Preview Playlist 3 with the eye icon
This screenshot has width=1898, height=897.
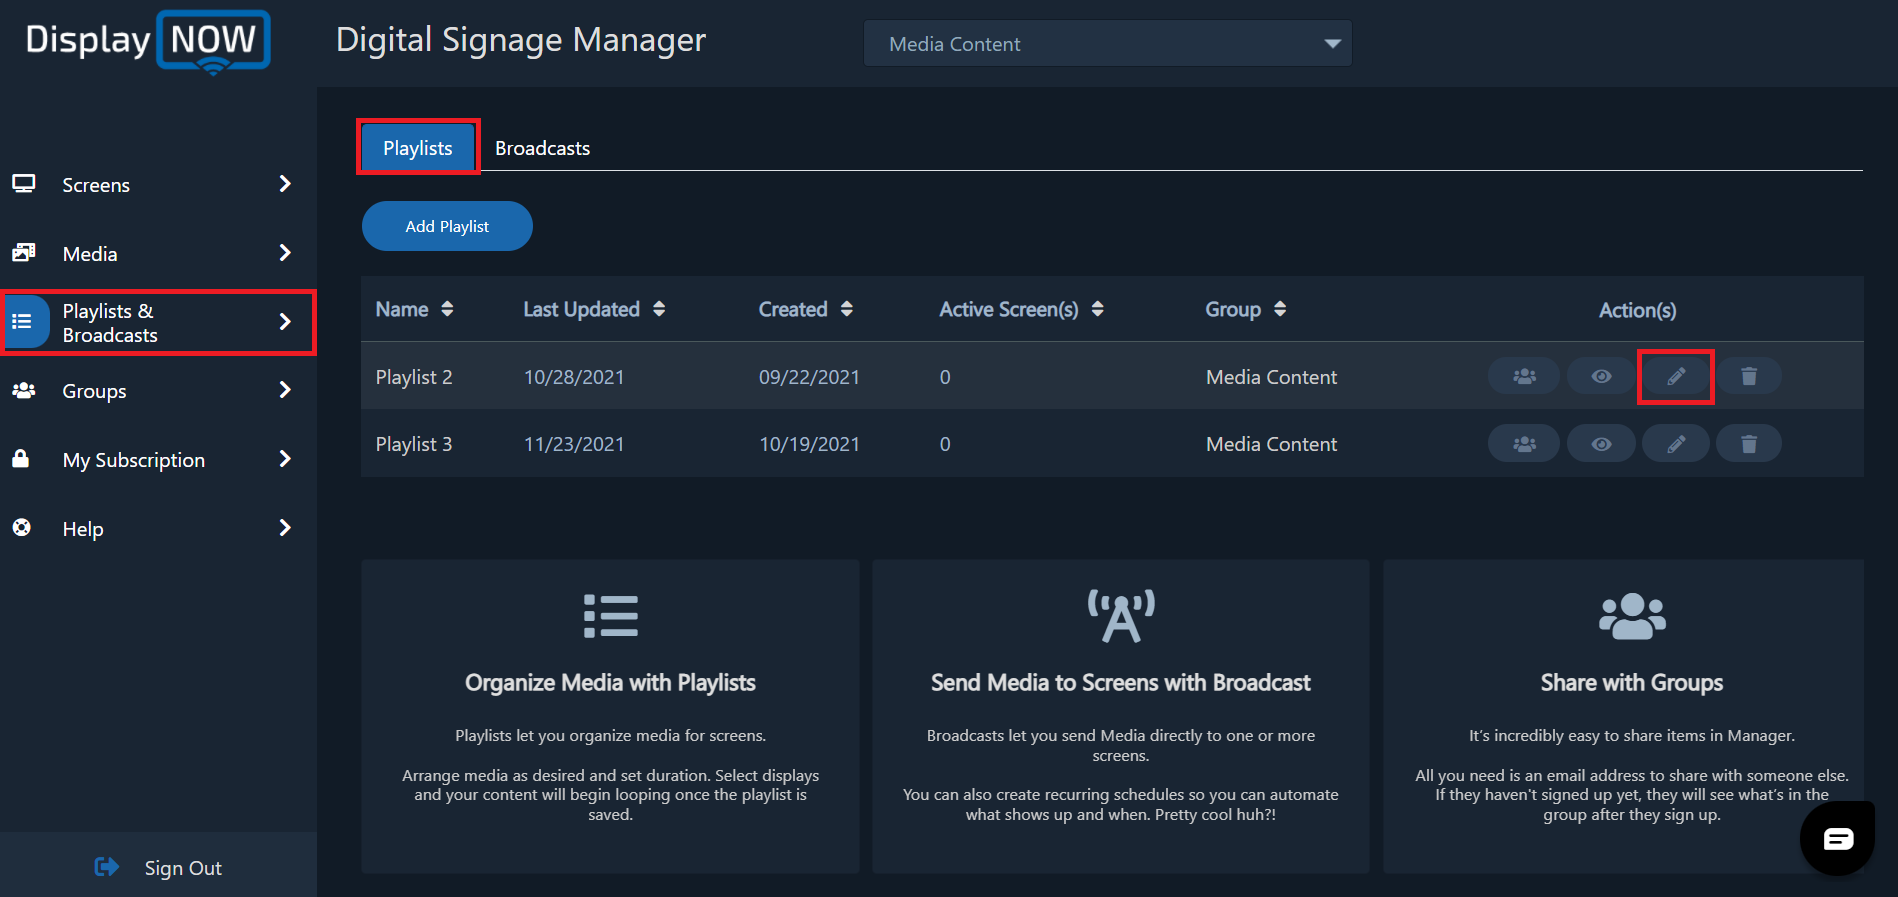coord(1601,444)
